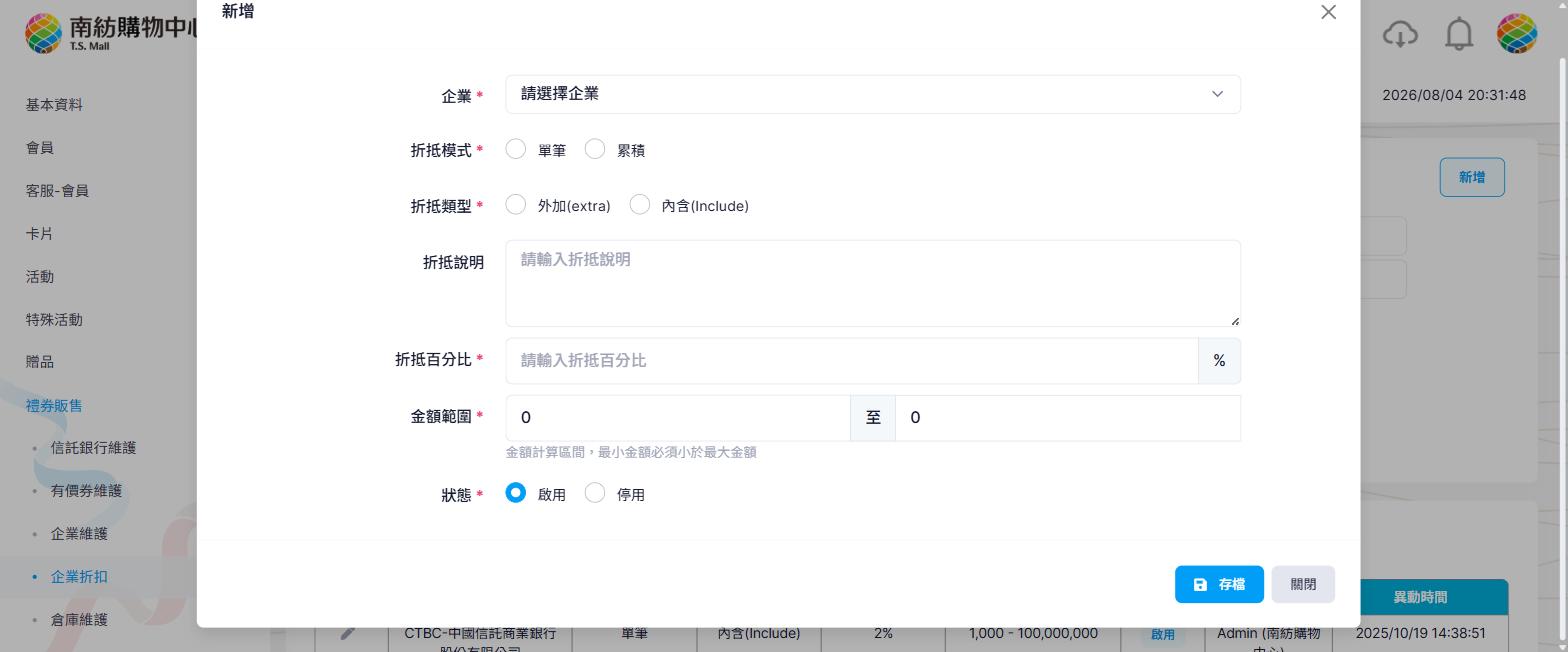
Task: Open 卡片 in the sidebar
Action: click(x=40, y=234)
